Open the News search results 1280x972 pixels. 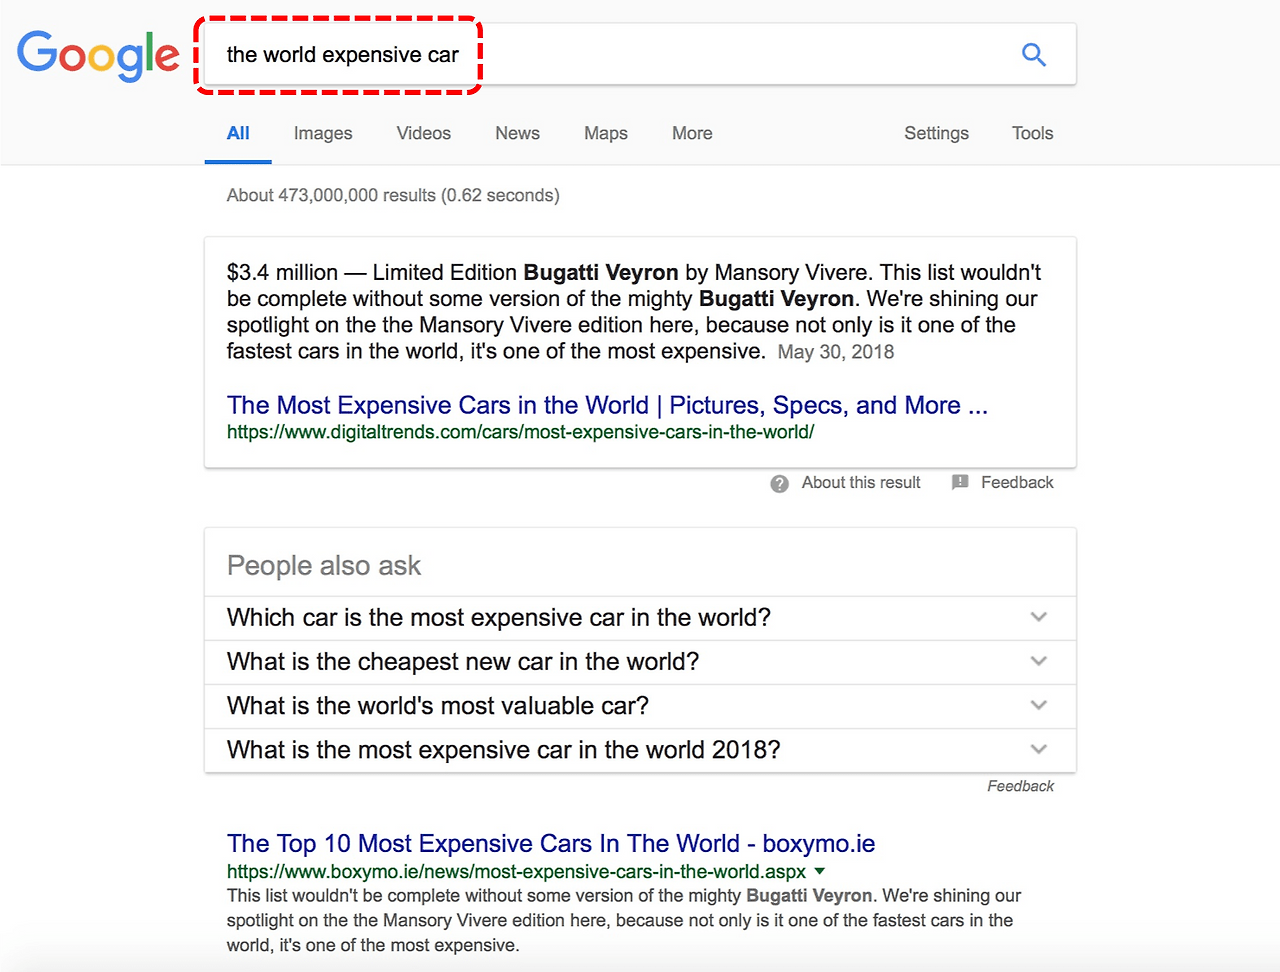click(516, 133)
